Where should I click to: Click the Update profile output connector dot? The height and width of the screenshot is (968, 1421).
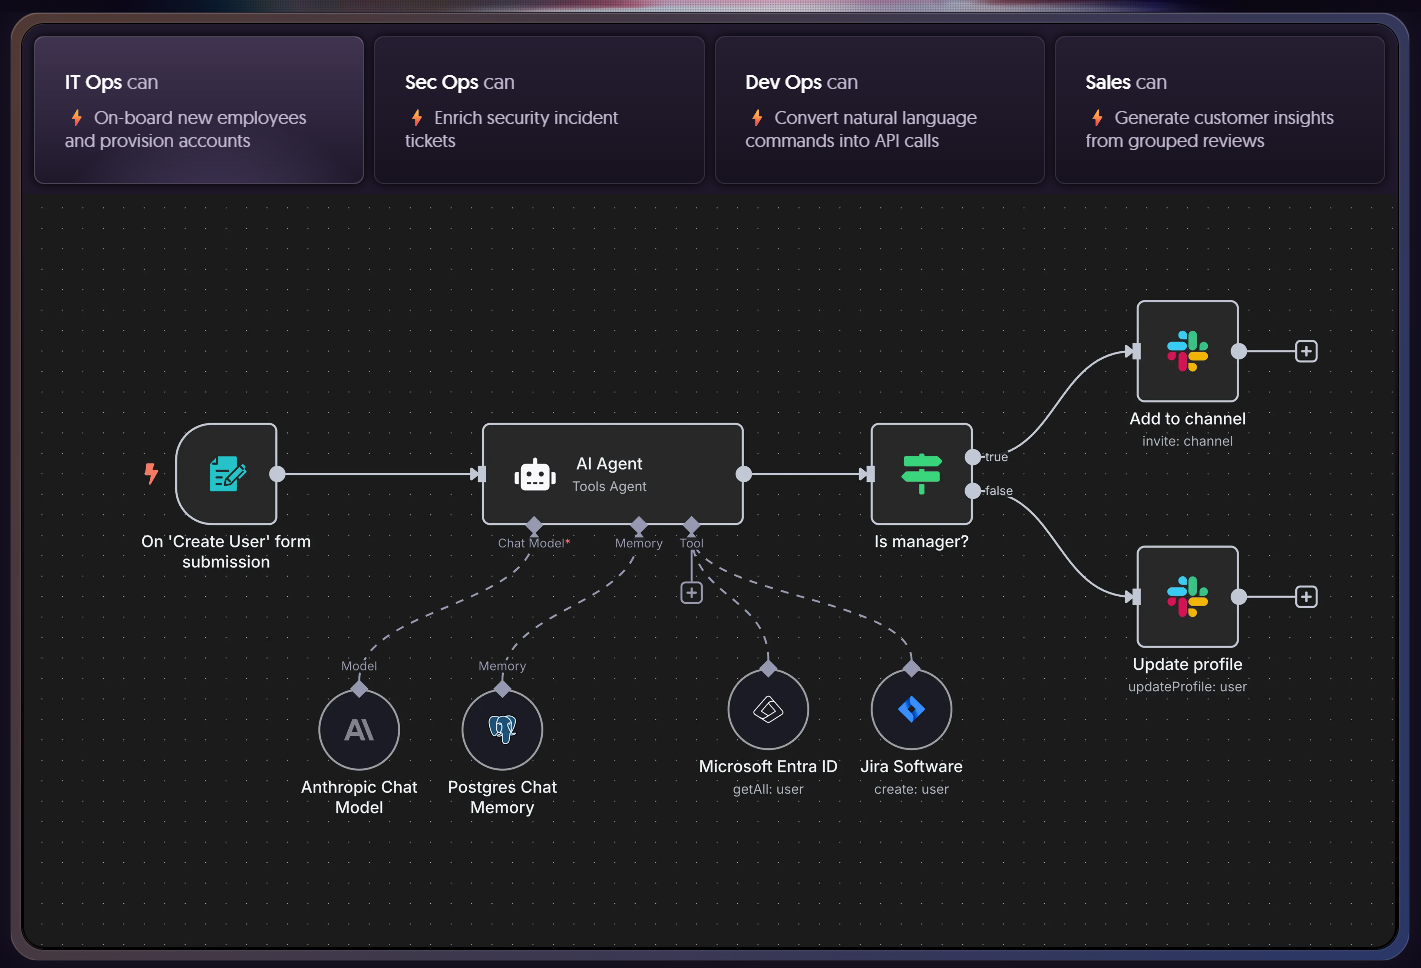coord(1239,597)
